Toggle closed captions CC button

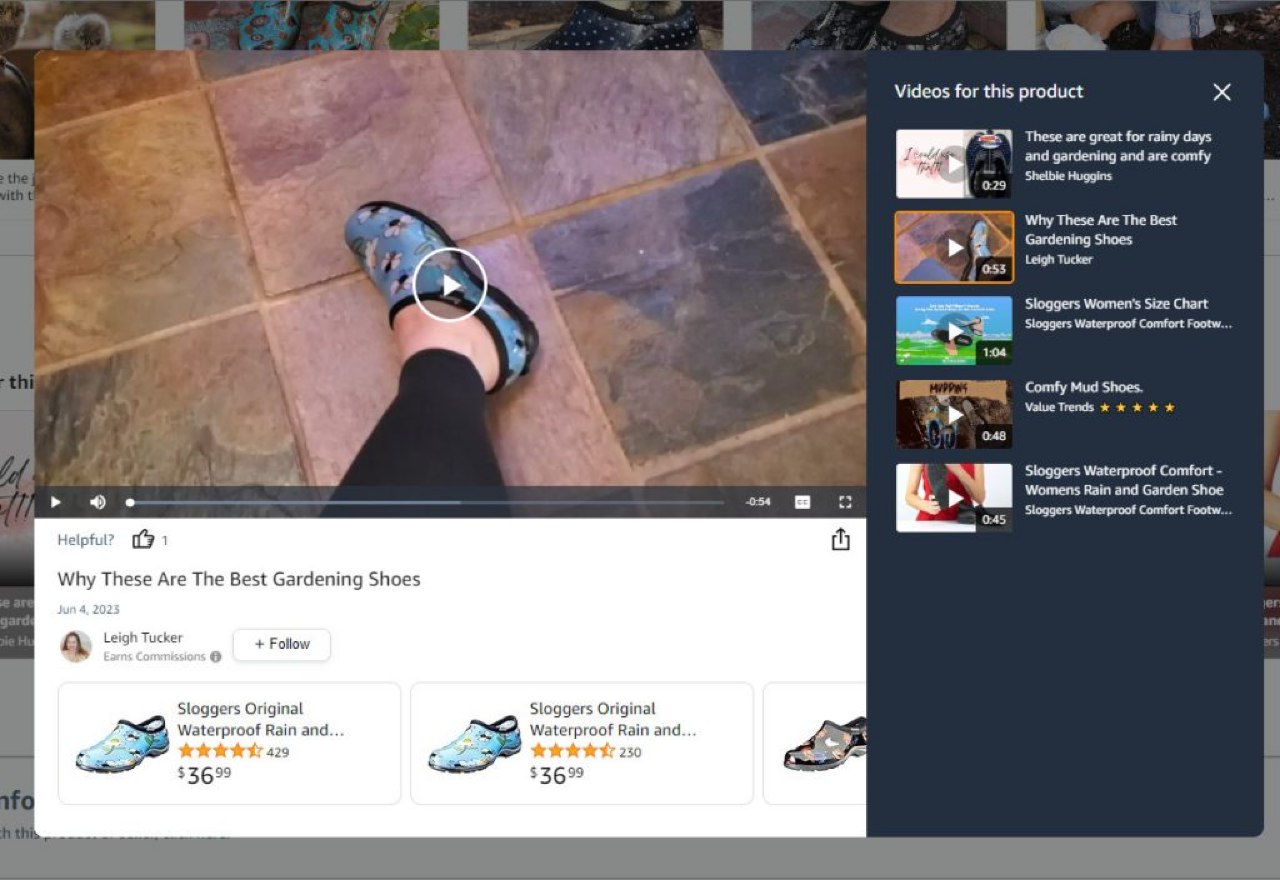pos(802,502)
